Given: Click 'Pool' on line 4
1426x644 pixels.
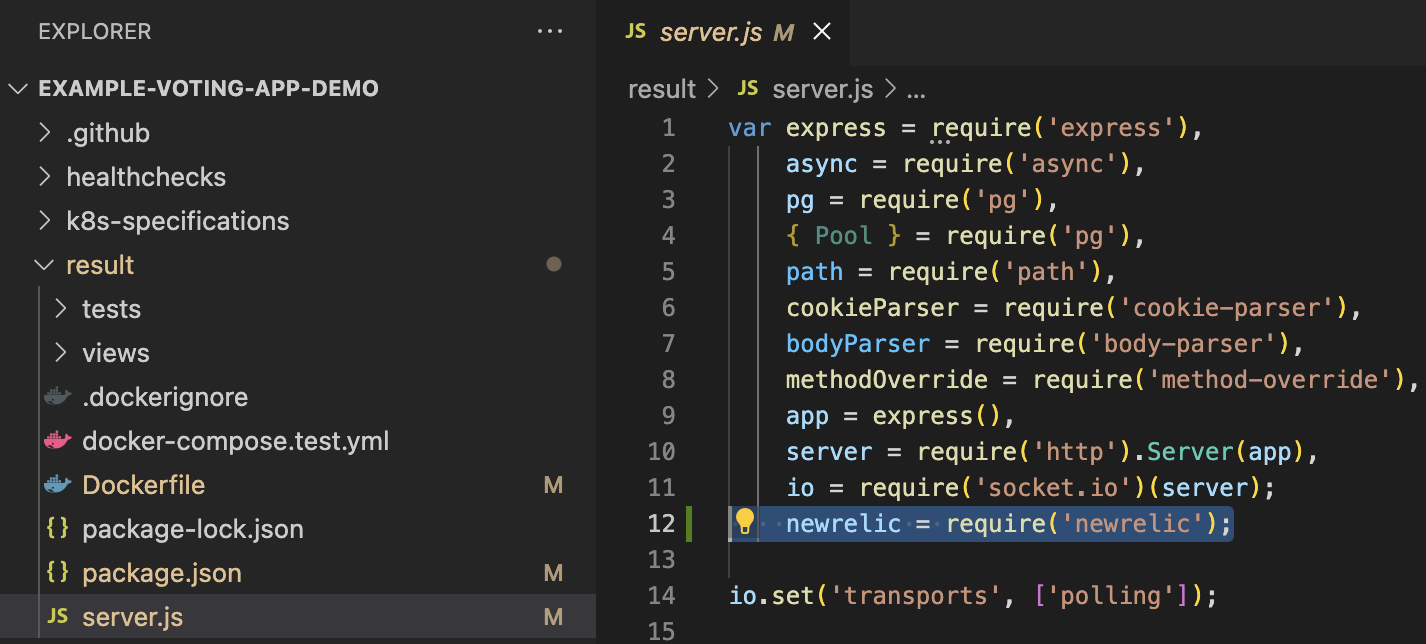Looking at the screenshot, I should click(844, 236).
